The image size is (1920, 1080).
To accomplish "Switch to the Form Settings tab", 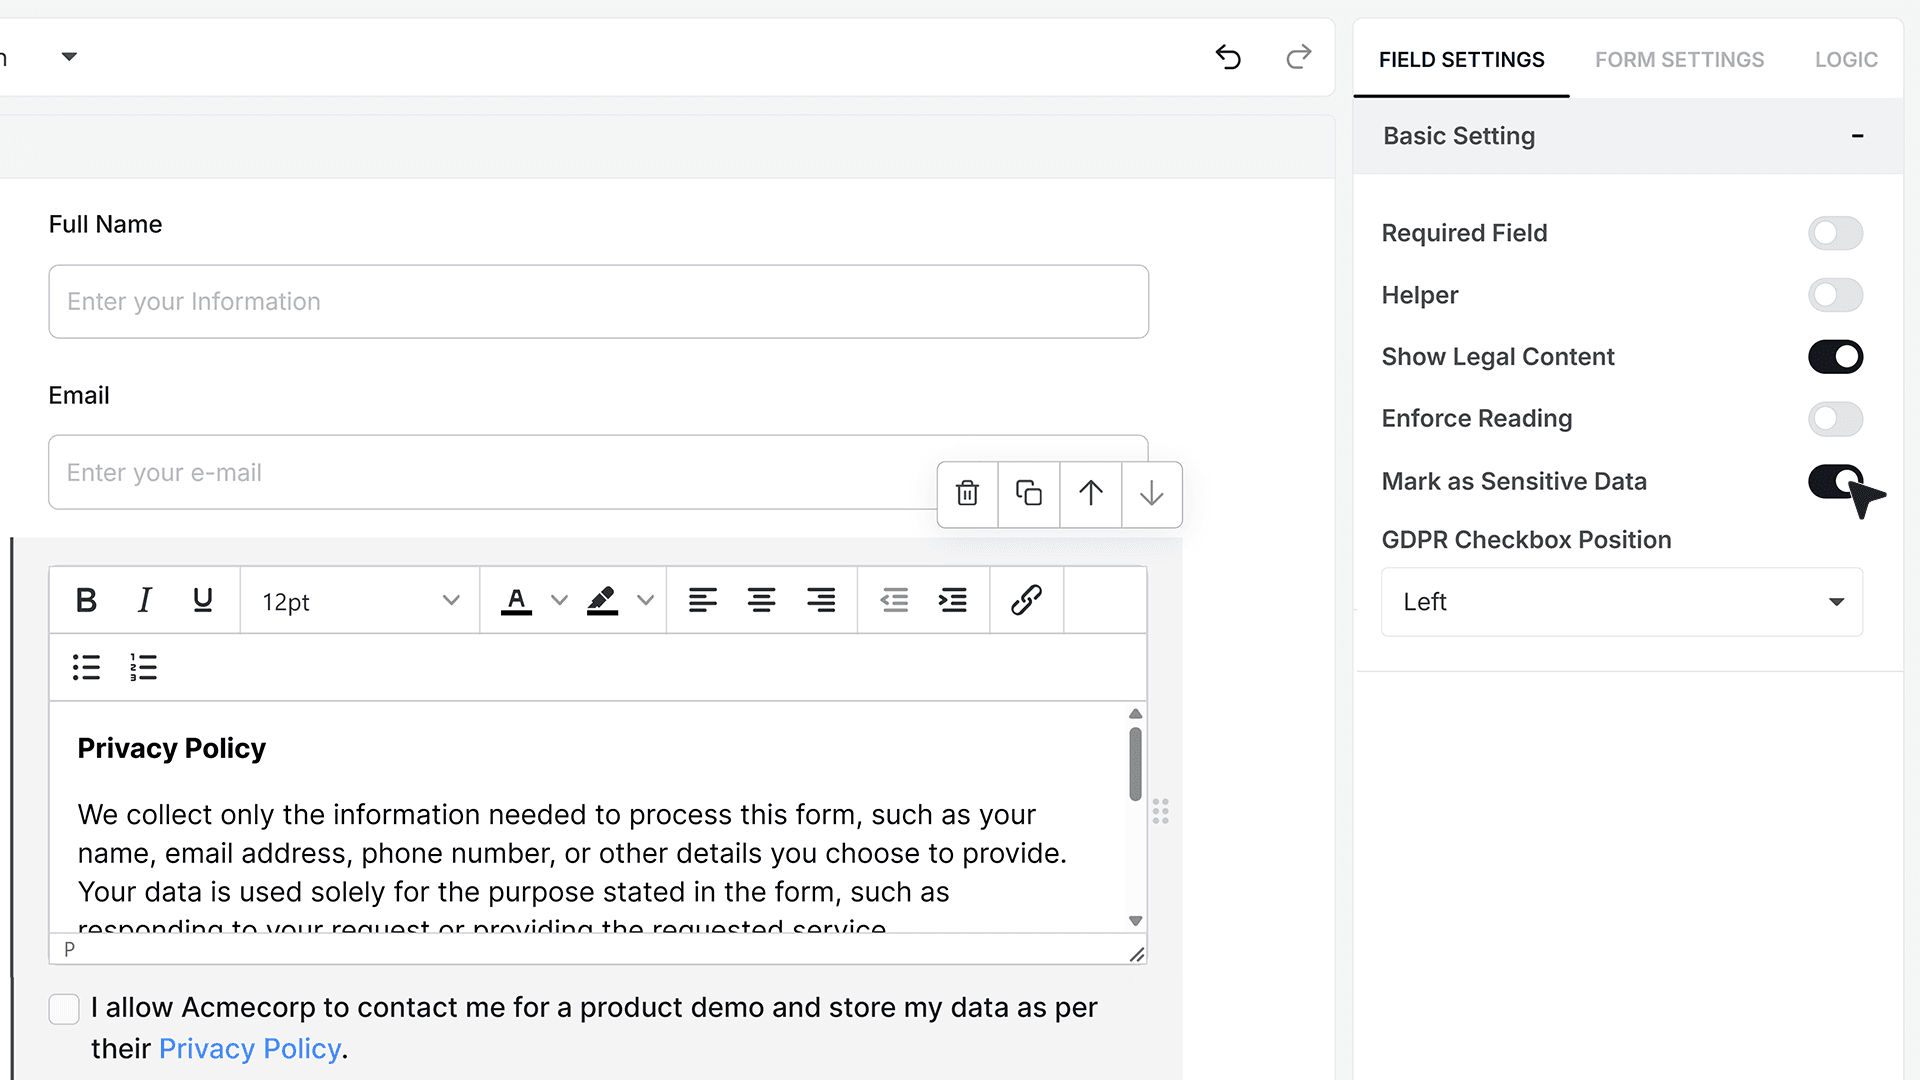I will pos(1679,60).
